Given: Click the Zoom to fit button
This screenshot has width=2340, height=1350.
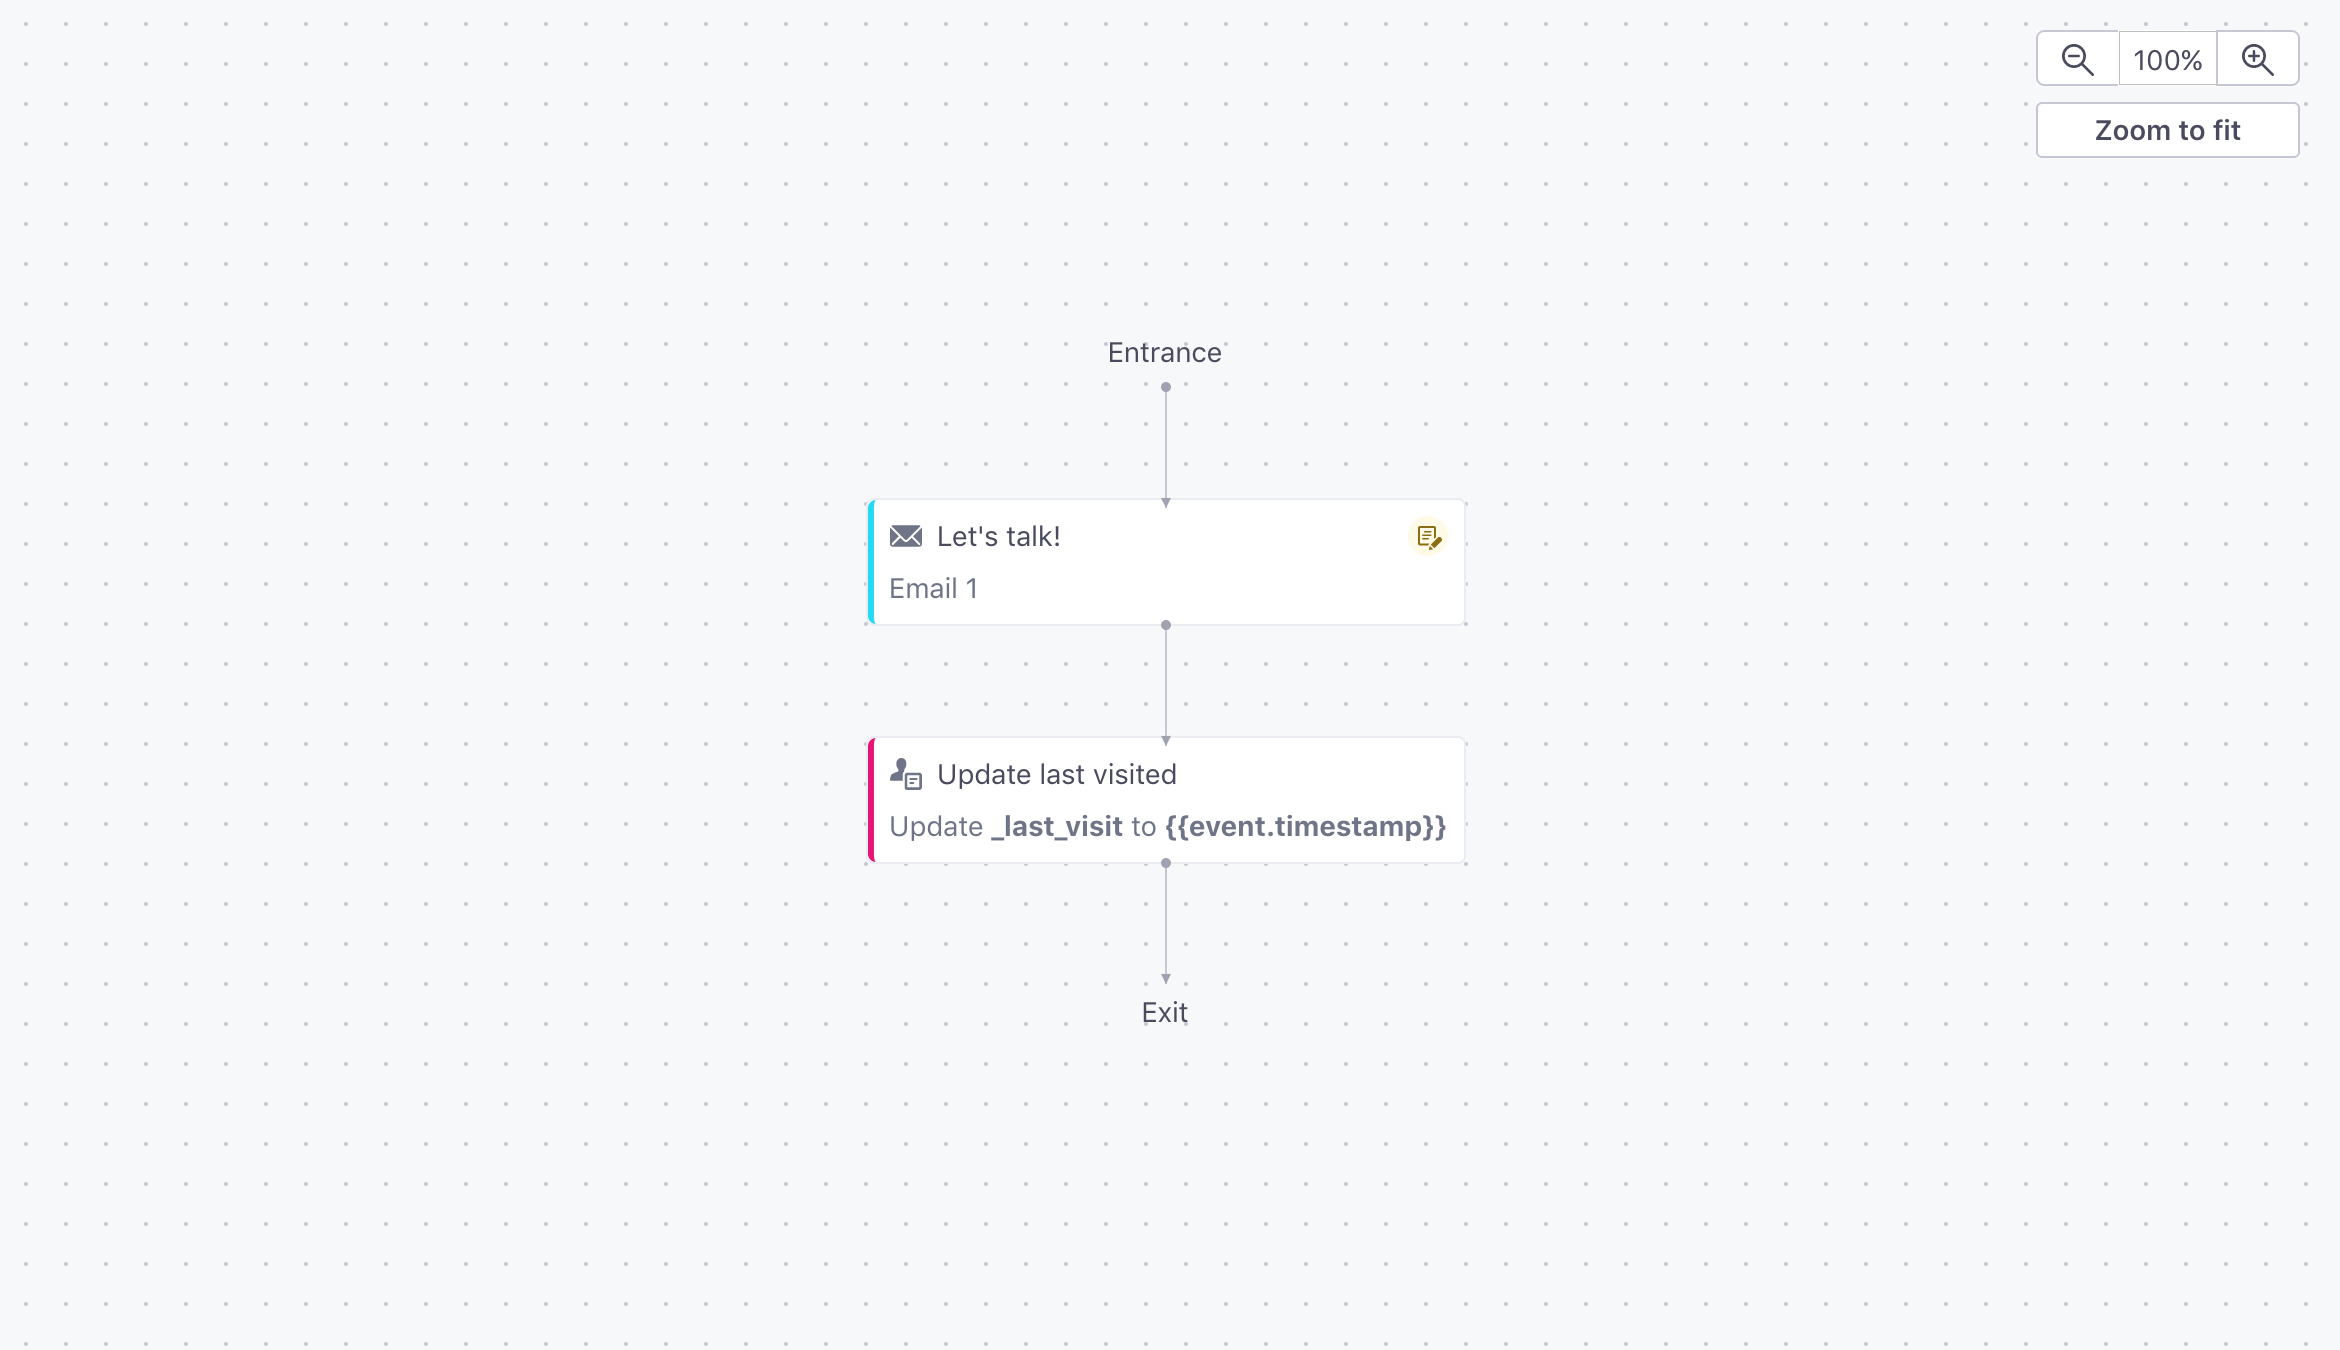Looking at the screenshot, I should pyautogui.click(x=2168, y=130).
